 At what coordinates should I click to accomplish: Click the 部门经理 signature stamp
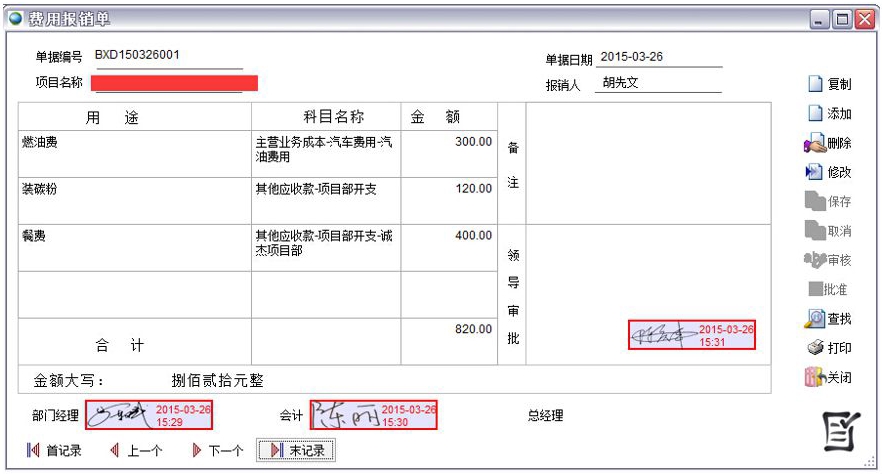149,414
